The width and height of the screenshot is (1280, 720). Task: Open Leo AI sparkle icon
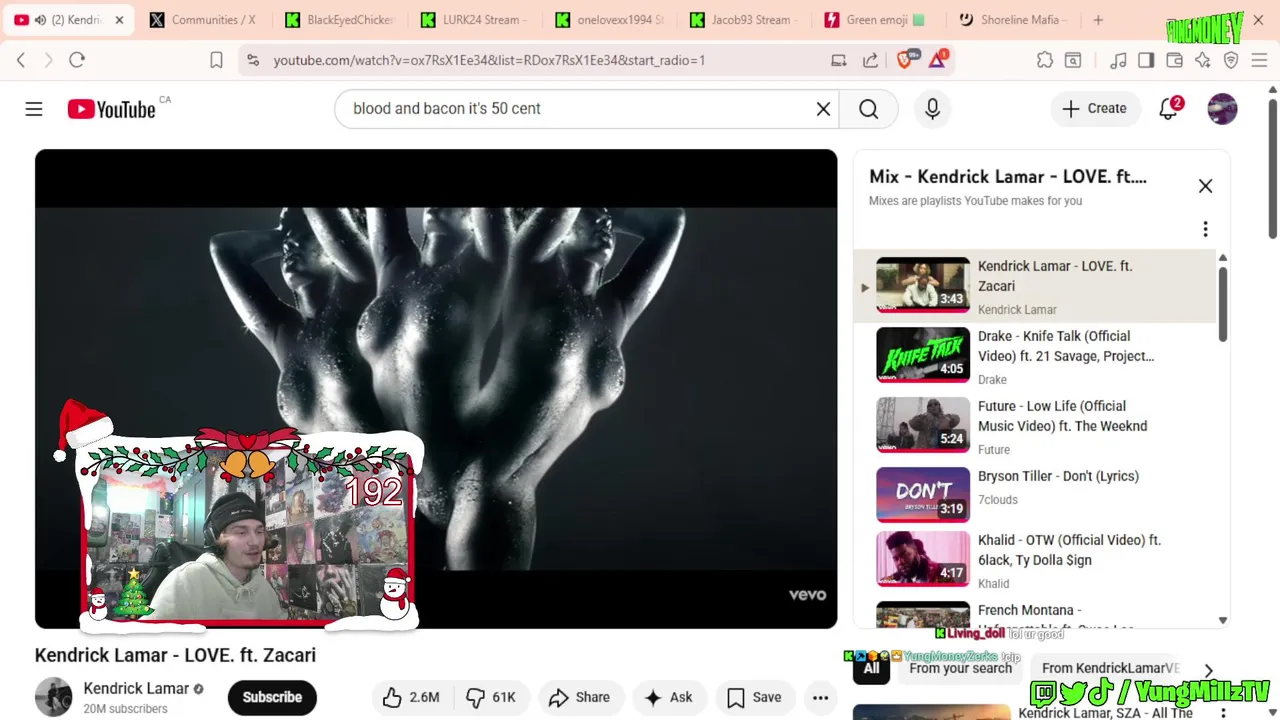[1203, 60]
